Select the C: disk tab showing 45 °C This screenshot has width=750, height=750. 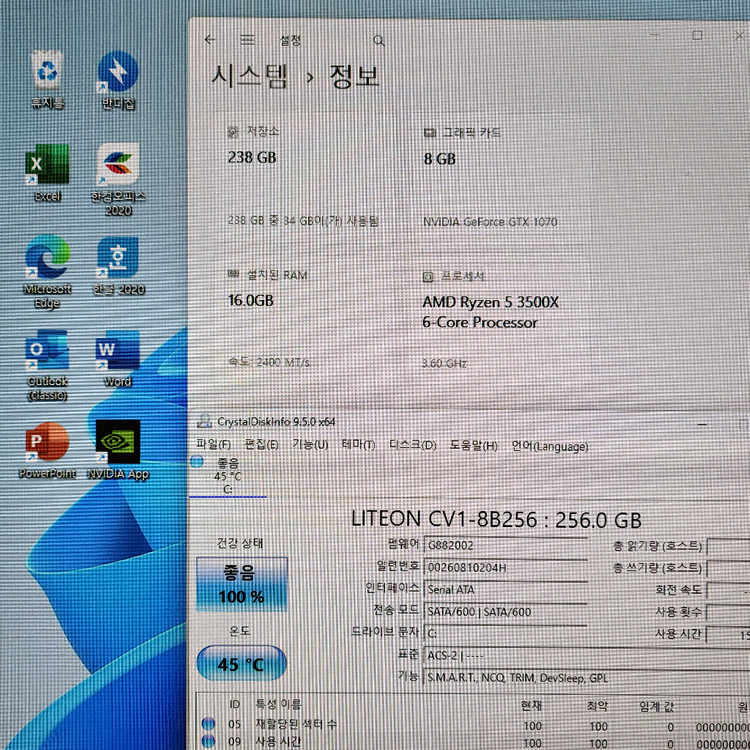[228, 476]
